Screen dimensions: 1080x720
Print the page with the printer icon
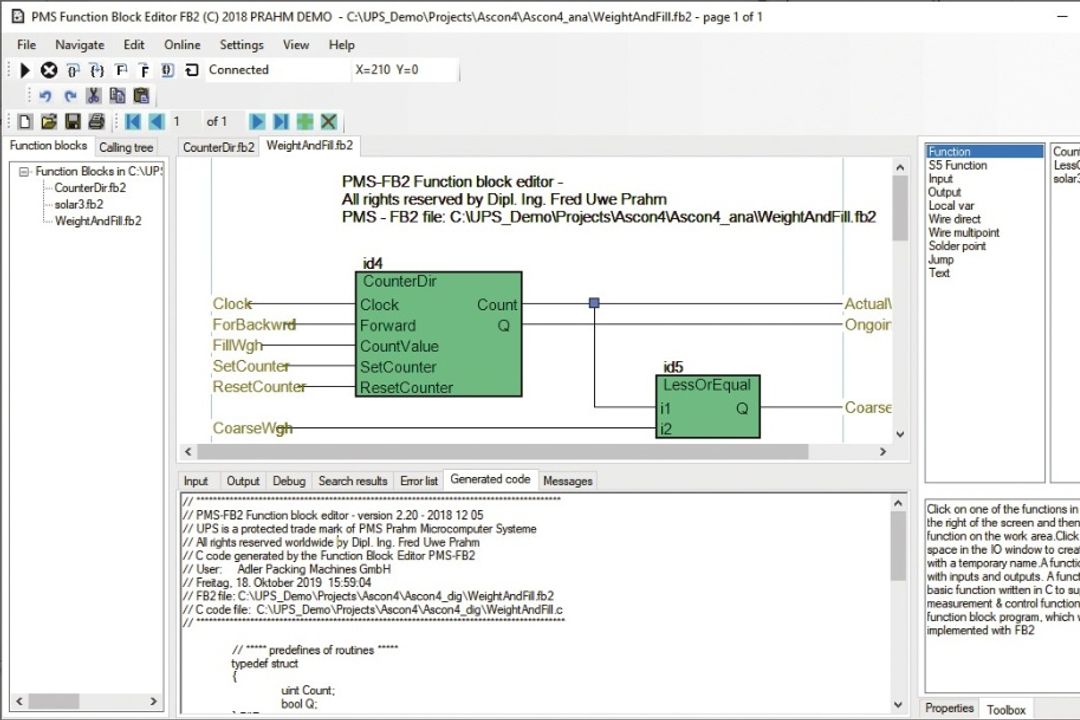96,122
